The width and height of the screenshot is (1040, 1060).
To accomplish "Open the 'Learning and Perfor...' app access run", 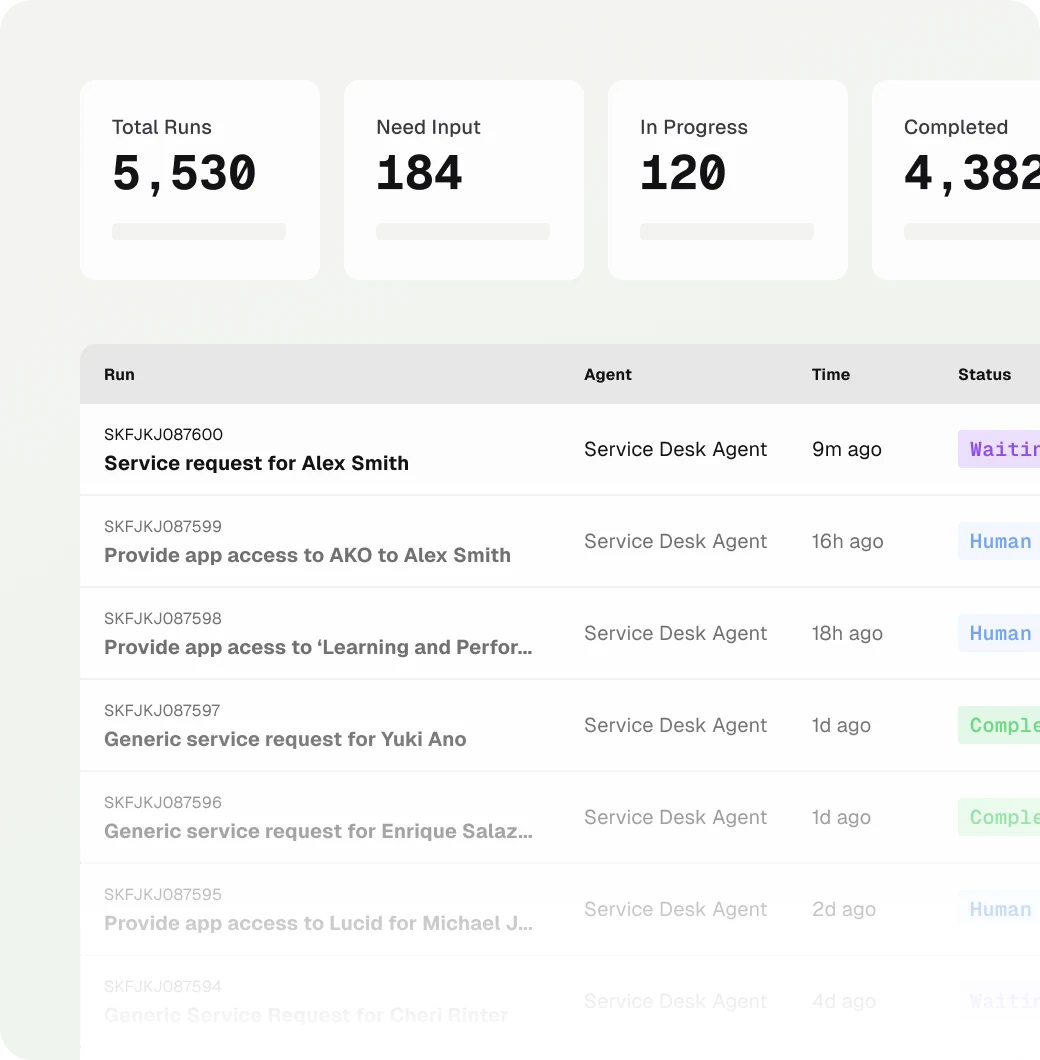I will pyautogui.click(x=318, y=647).
